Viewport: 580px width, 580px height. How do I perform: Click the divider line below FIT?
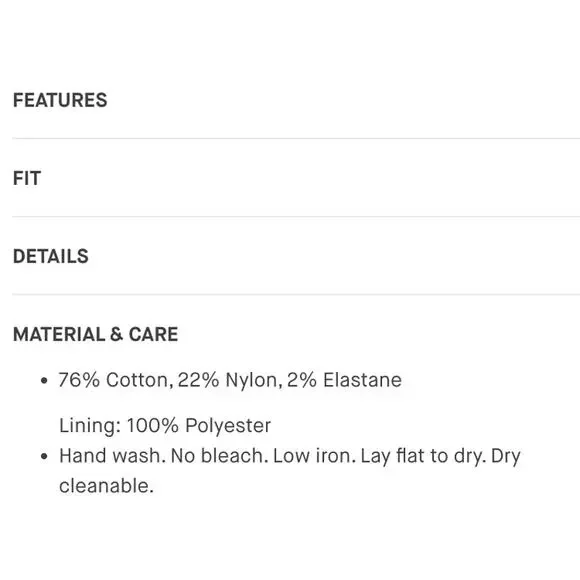[x=296, y=216]
